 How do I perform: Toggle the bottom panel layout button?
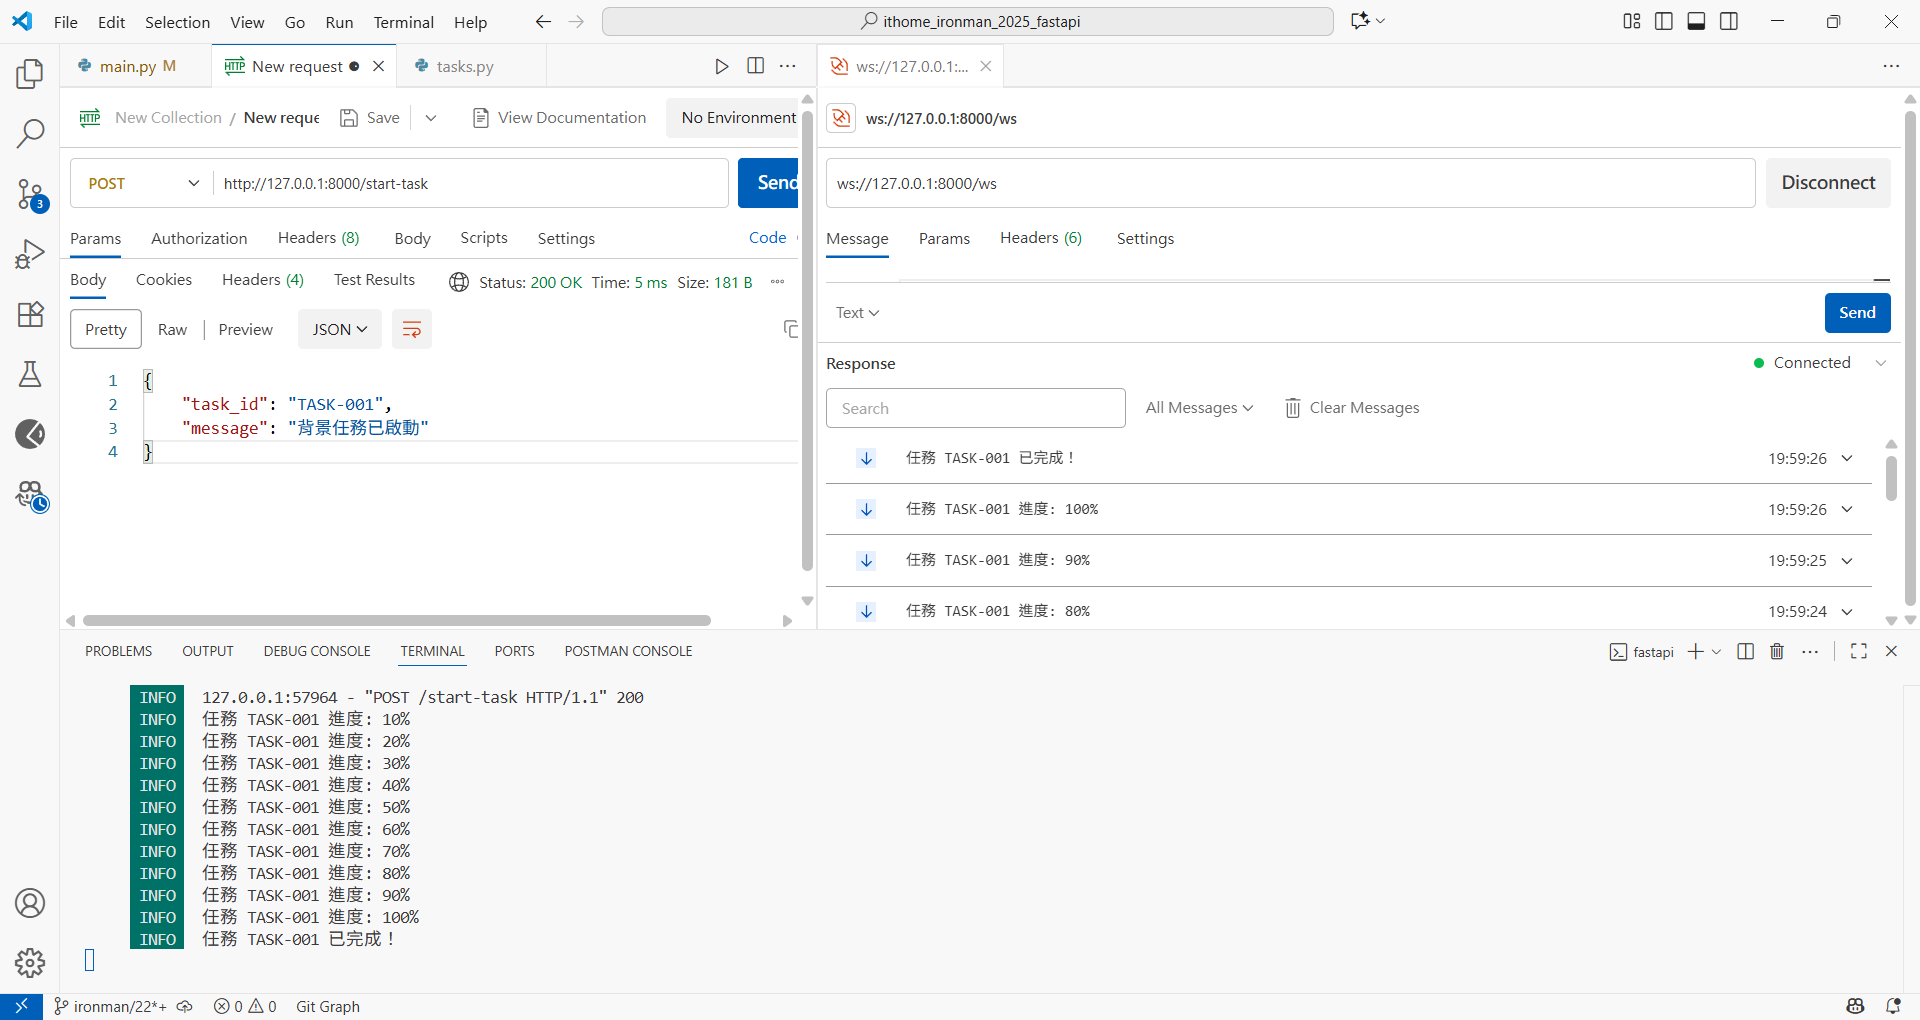tap(1696, 22)
